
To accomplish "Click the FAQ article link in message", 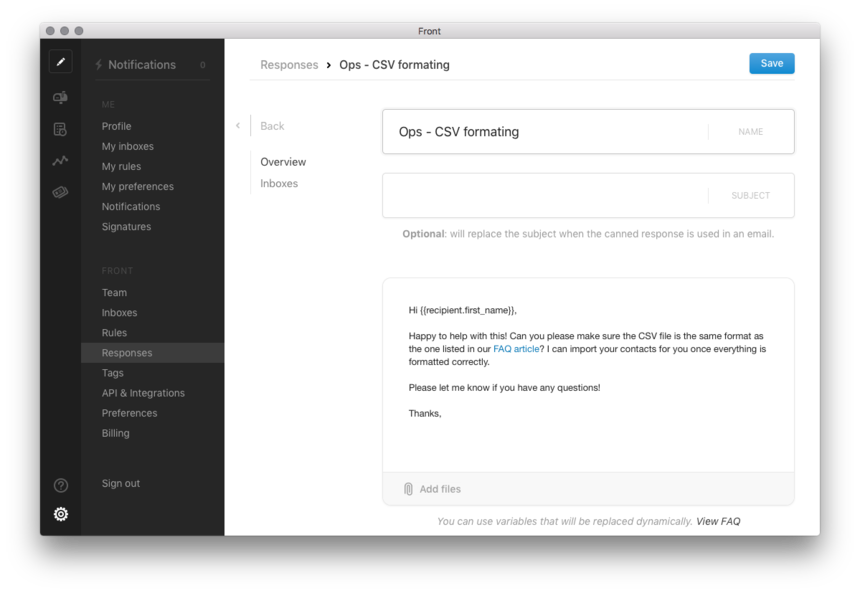I will (516, 349).
